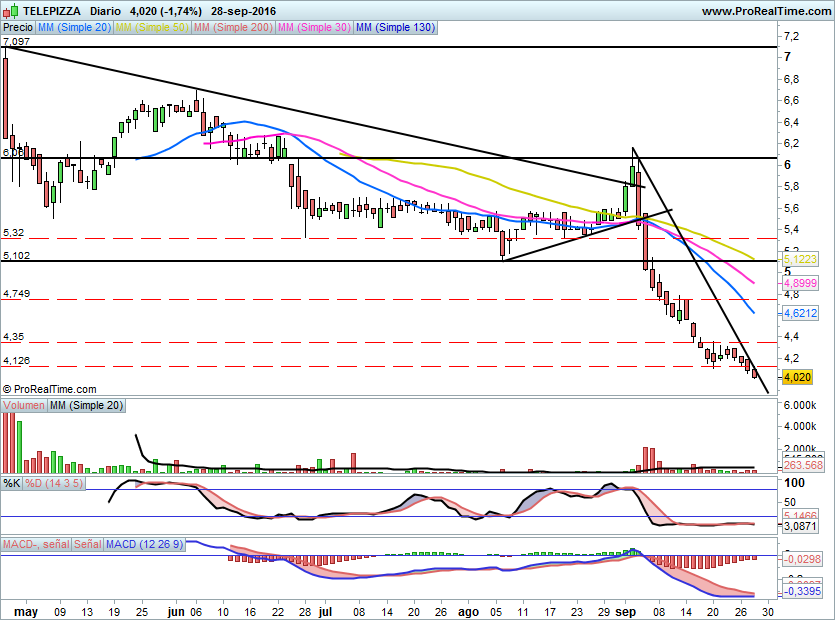Click the sep marker on time axis

click(x=625, y=610)
